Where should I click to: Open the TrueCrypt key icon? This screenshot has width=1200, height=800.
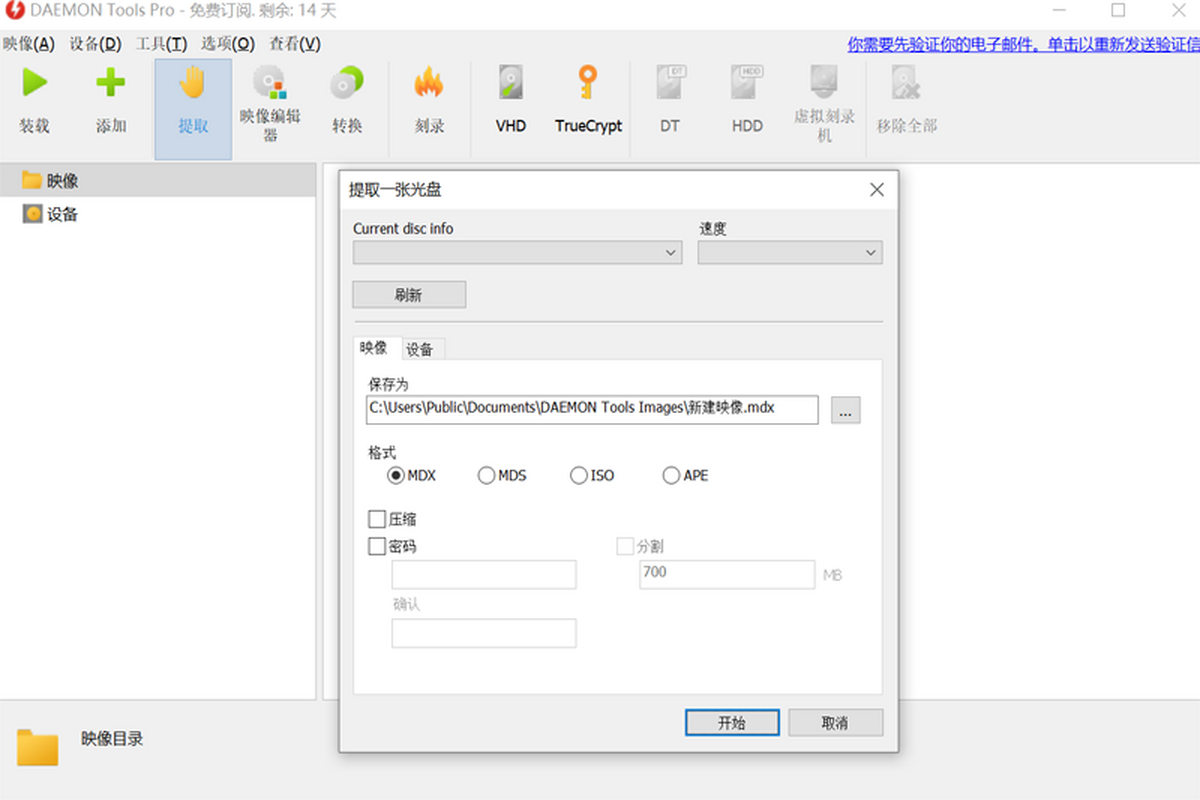(x=588, y=84)
